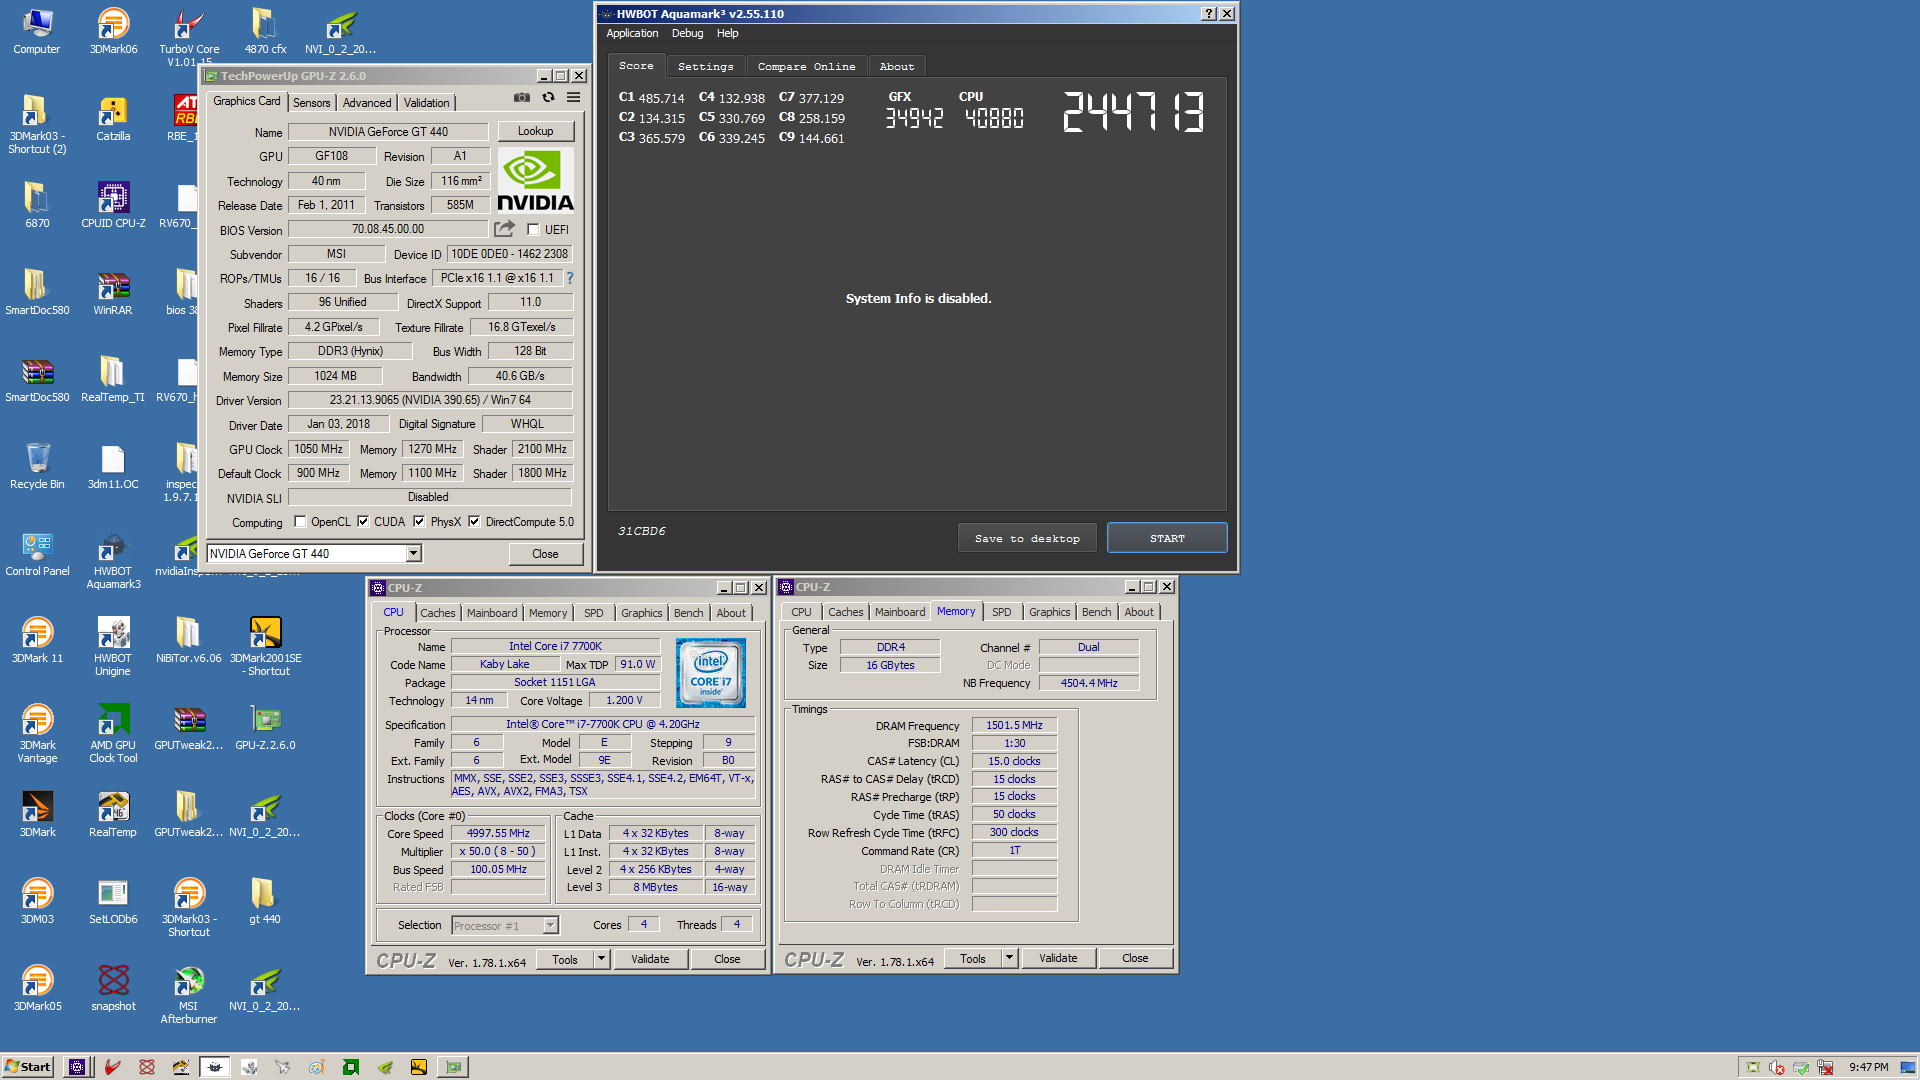Image resolution: width=1920 pixels, height=1080 pixels.
Task: Click the NVIDIA logo in GPU-Z
Action: click(x=535, y=180)
